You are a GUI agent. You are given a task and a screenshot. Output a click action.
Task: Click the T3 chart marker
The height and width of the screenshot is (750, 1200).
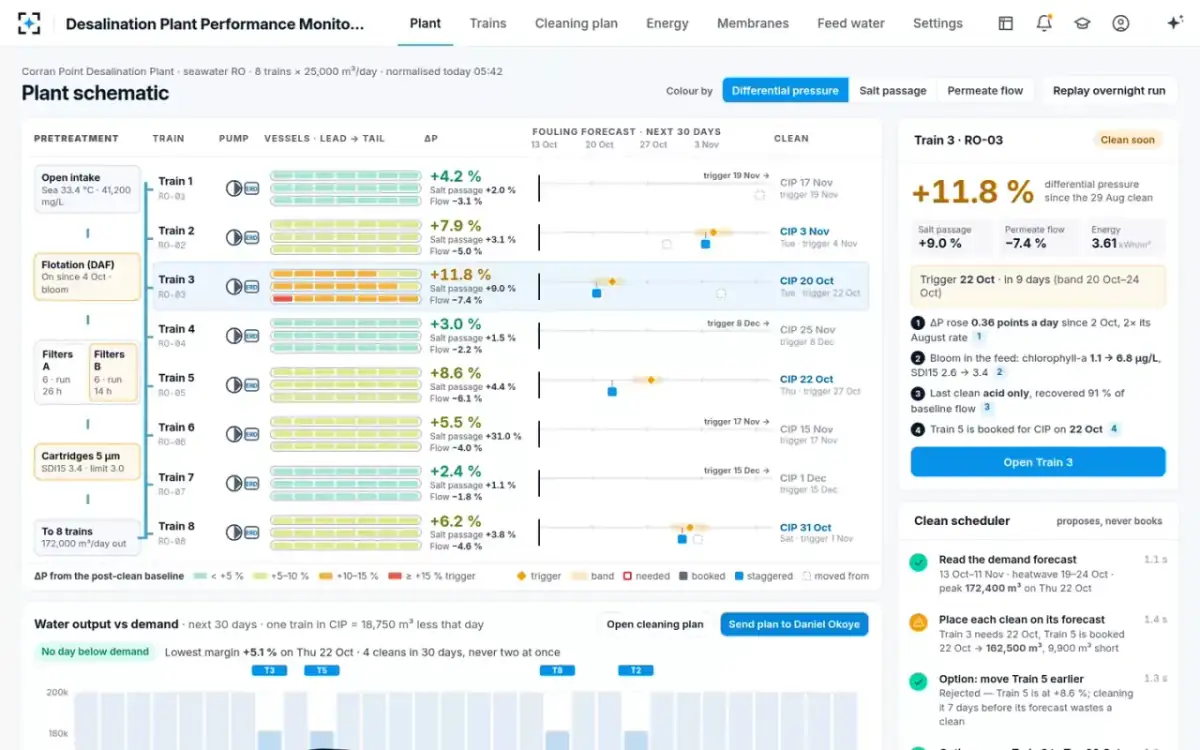[x=270, y=671]
